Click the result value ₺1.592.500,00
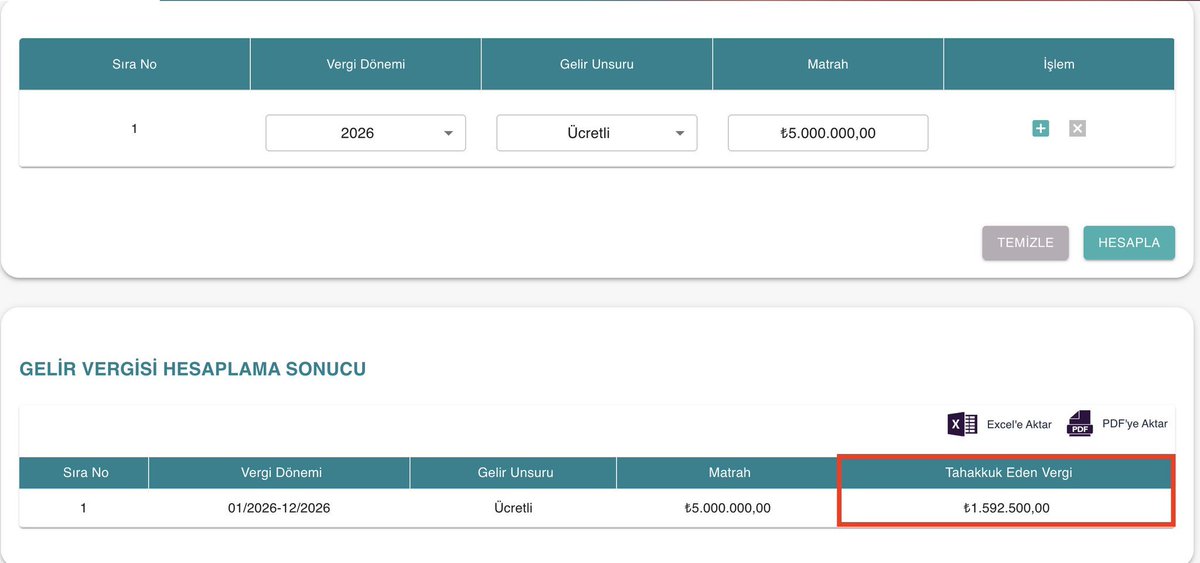Screen dimensions: 1200x563 [x=1006, y=508]
